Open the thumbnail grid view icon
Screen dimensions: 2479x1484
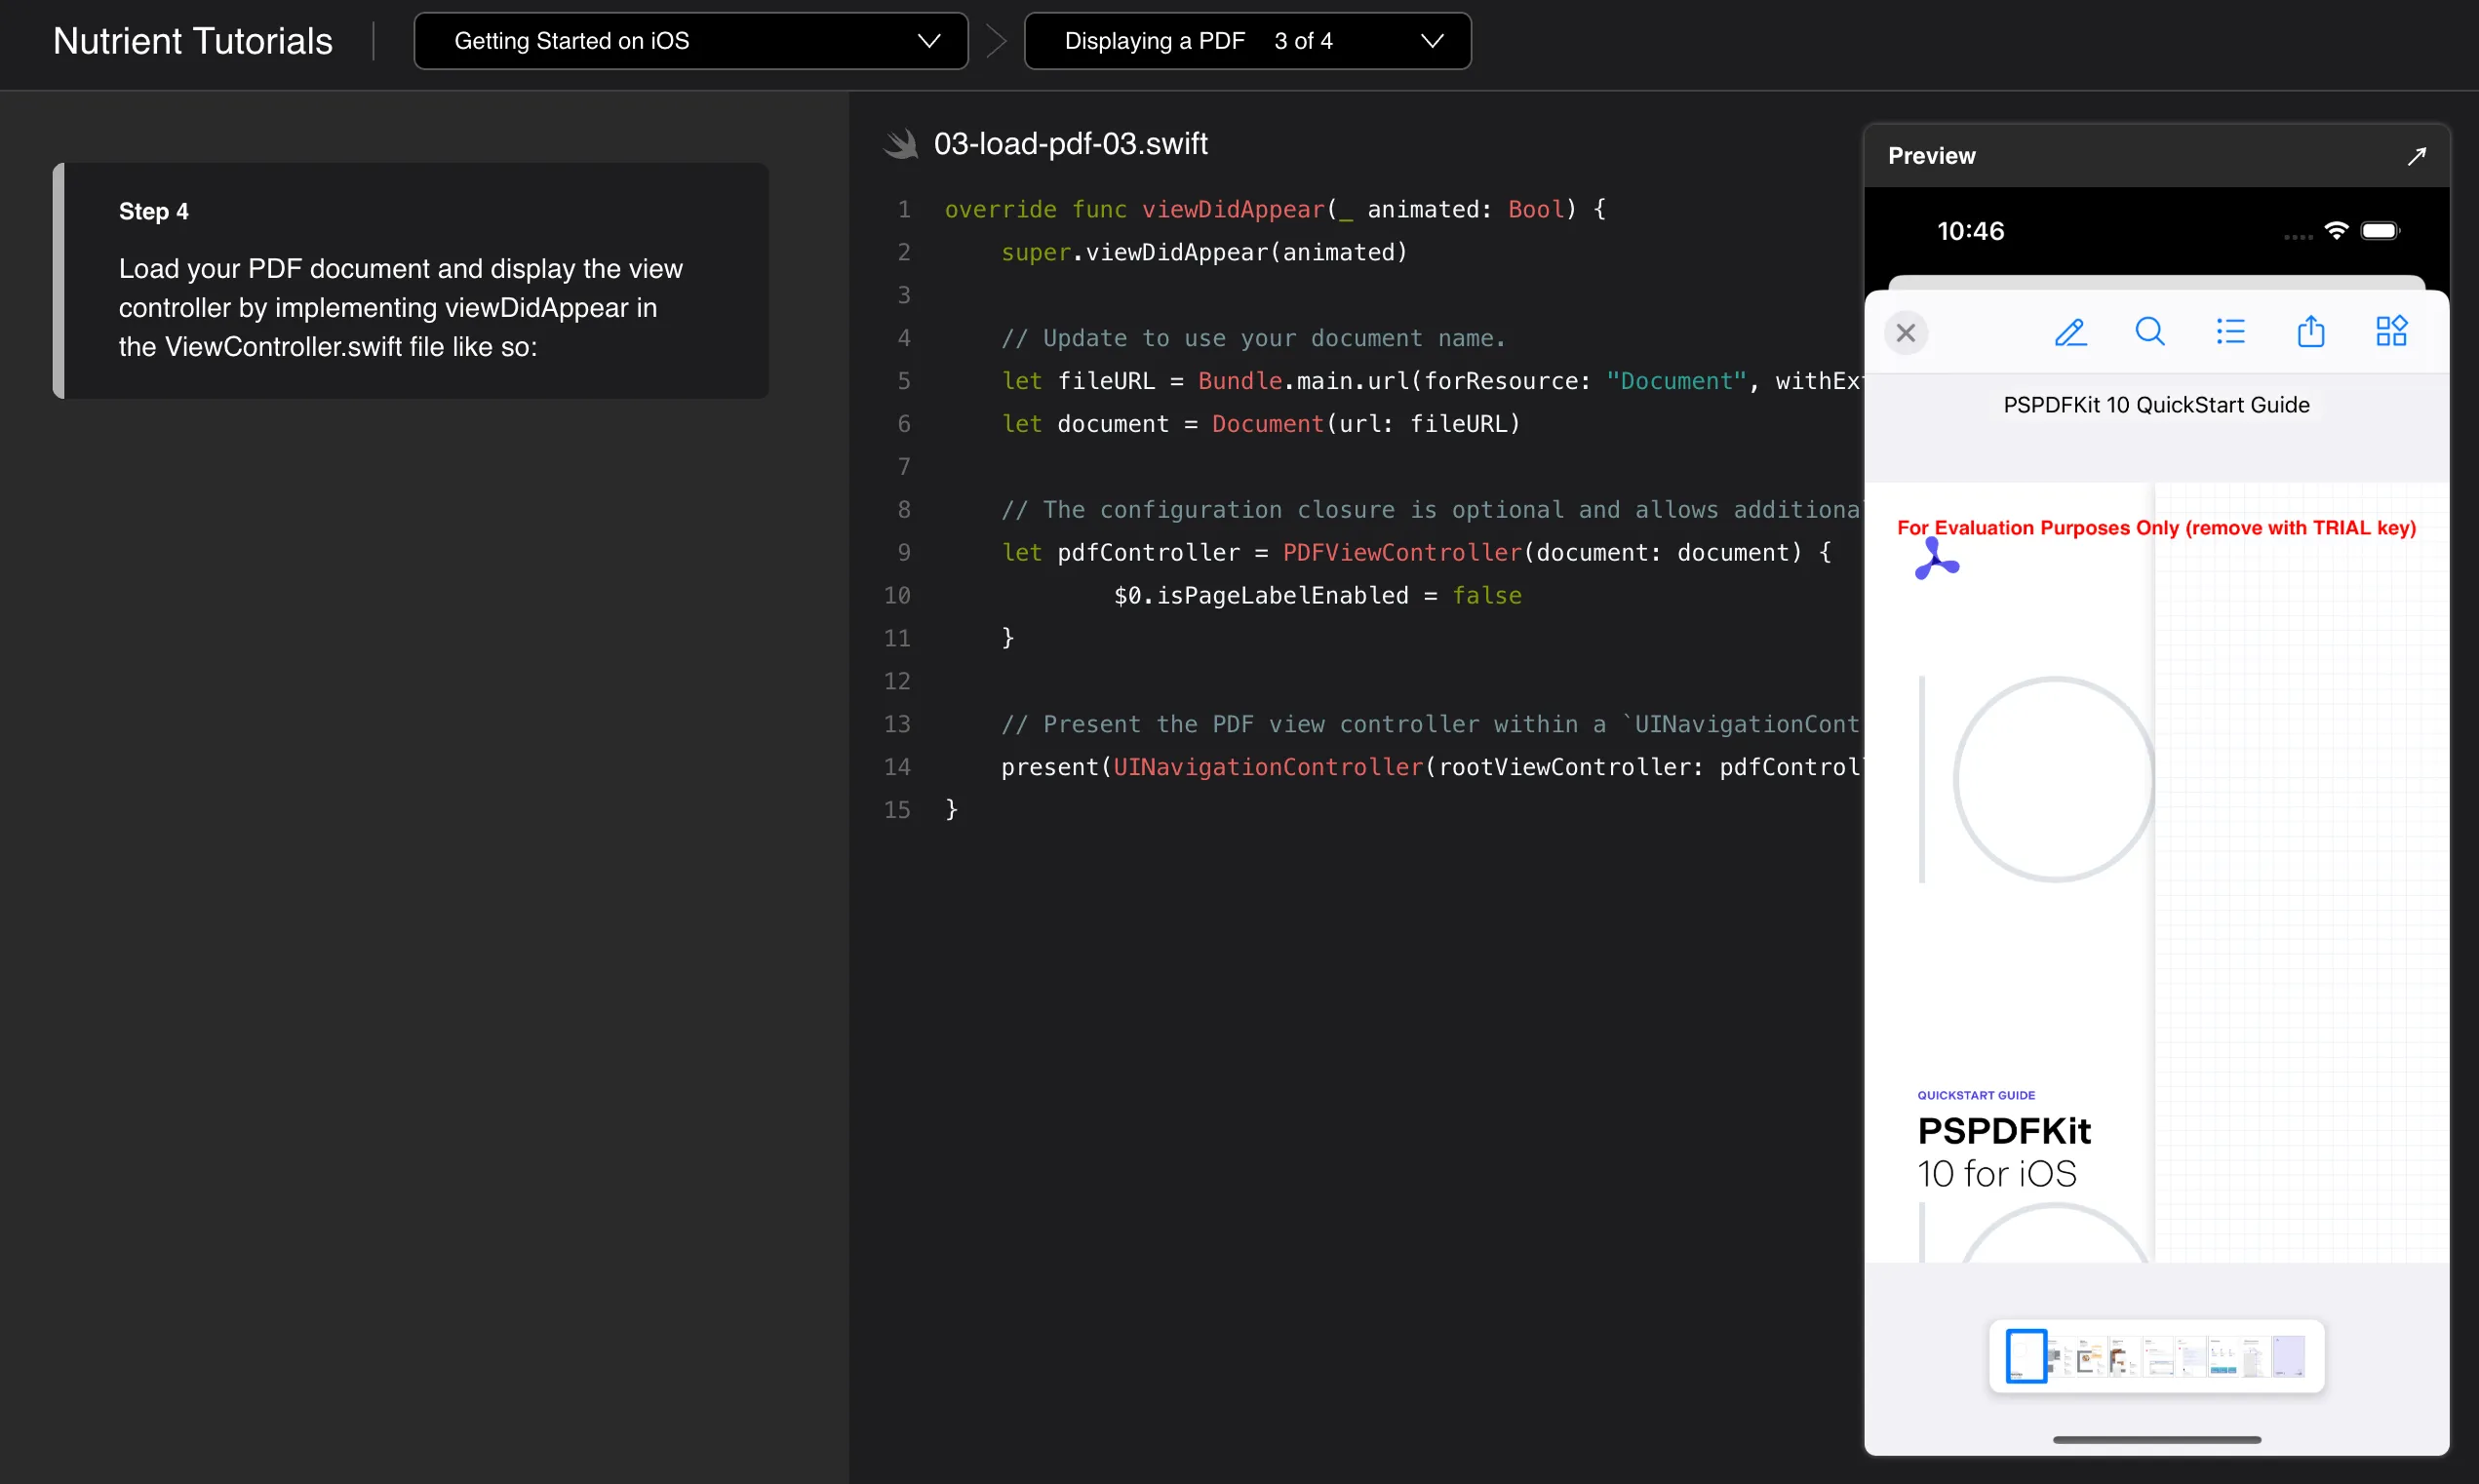coord(2390,332)
